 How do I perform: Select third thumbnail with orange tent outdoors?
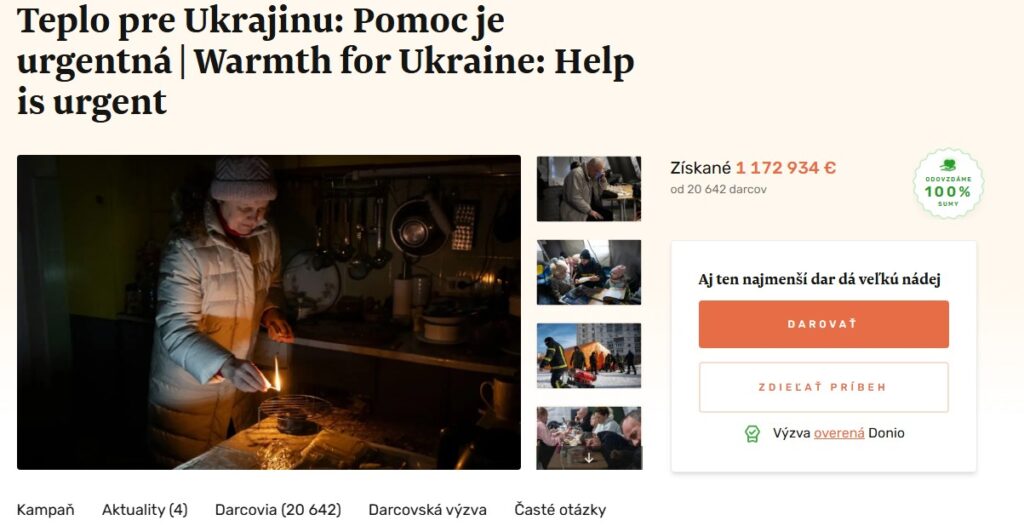coord(588,355)
